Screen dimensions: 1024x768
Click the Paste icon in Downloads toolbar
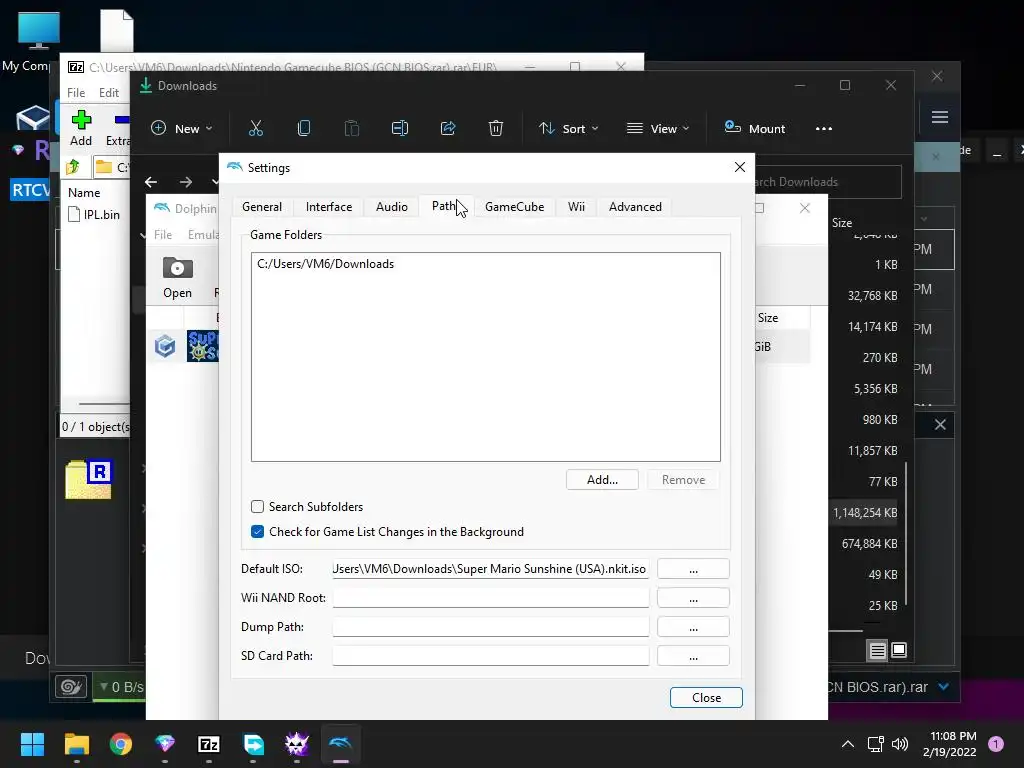click(351, 129)
